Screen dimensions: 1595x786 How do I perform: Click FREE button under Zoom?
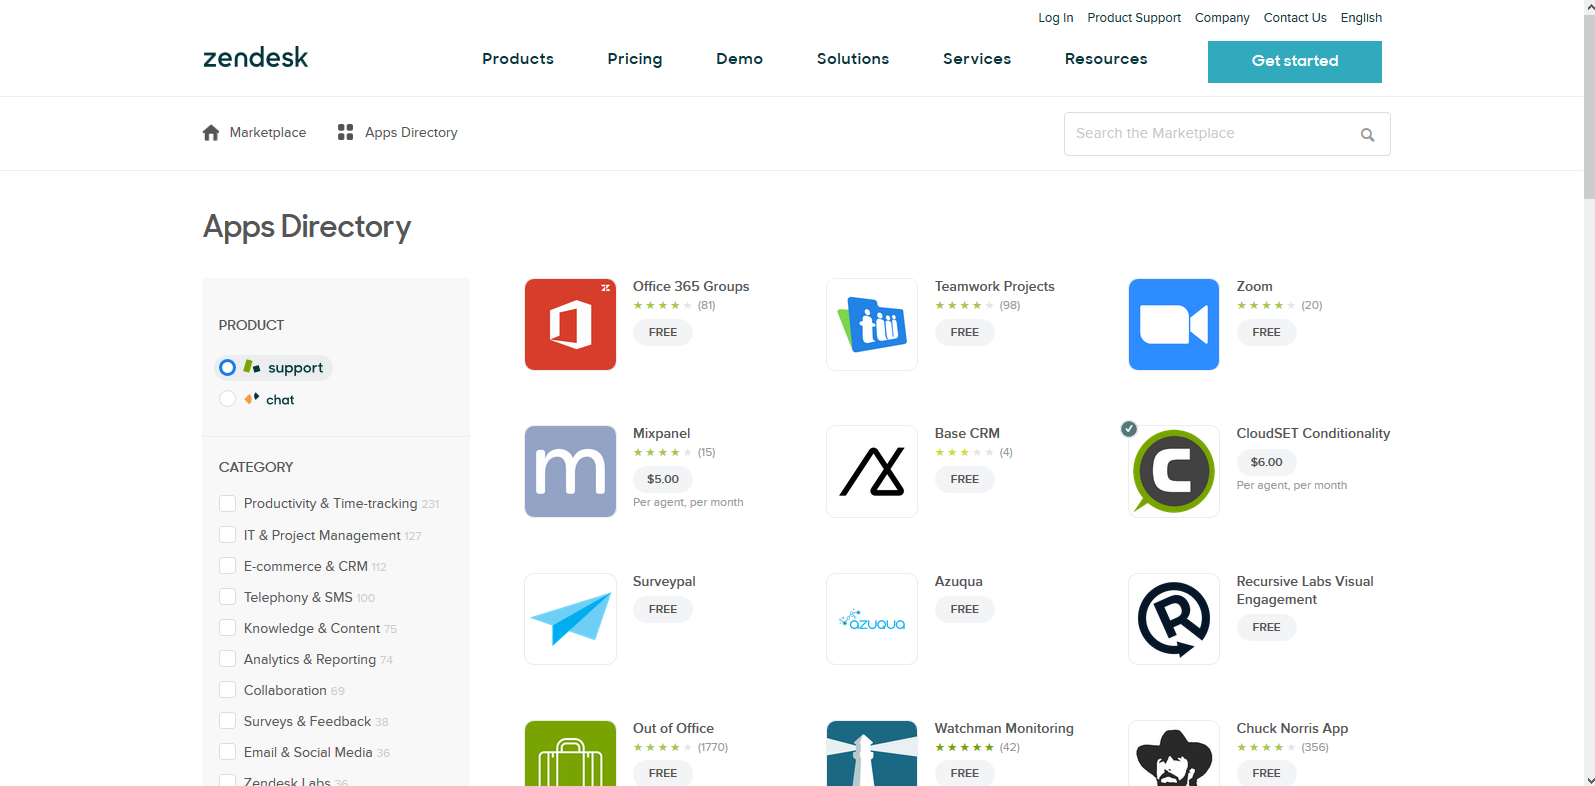point(1267,332)
